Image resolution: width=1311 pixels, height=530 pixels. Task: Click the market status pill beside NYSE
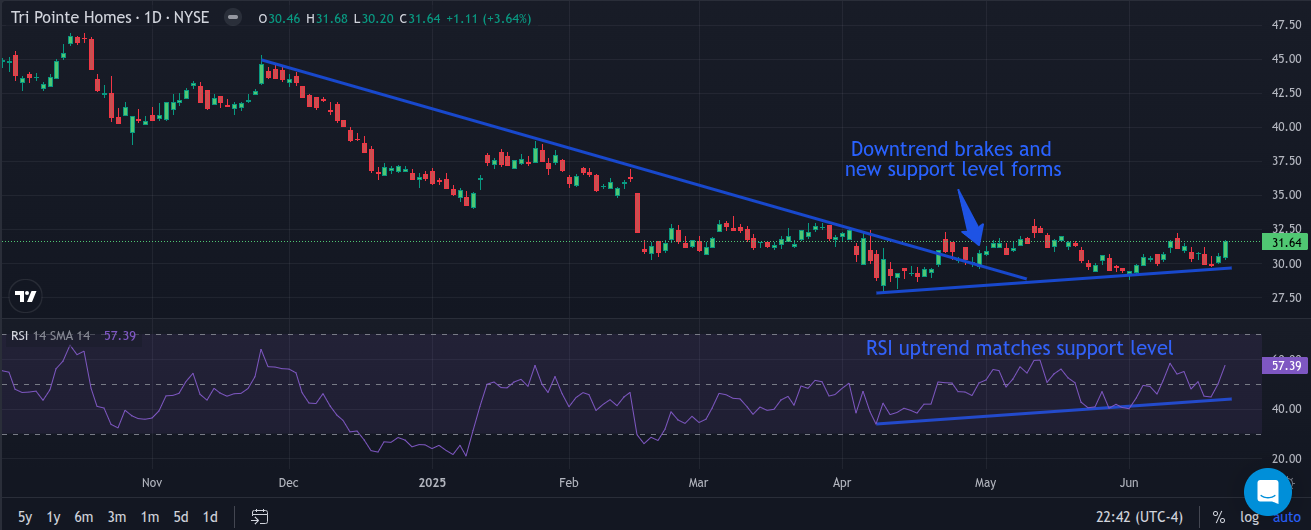point(232,19)
